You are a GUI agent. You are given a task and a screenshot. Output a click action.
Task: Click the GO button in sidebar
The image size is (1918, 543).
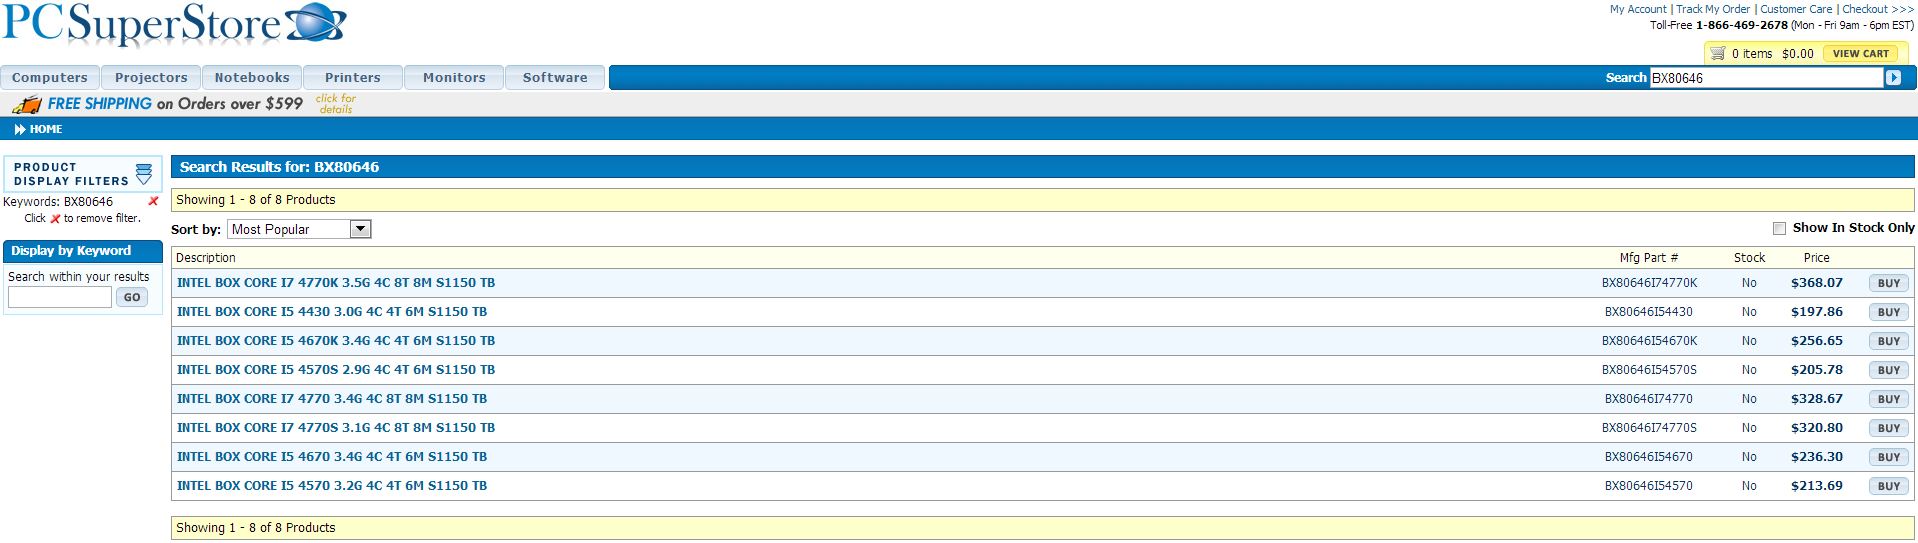[132, 297]
